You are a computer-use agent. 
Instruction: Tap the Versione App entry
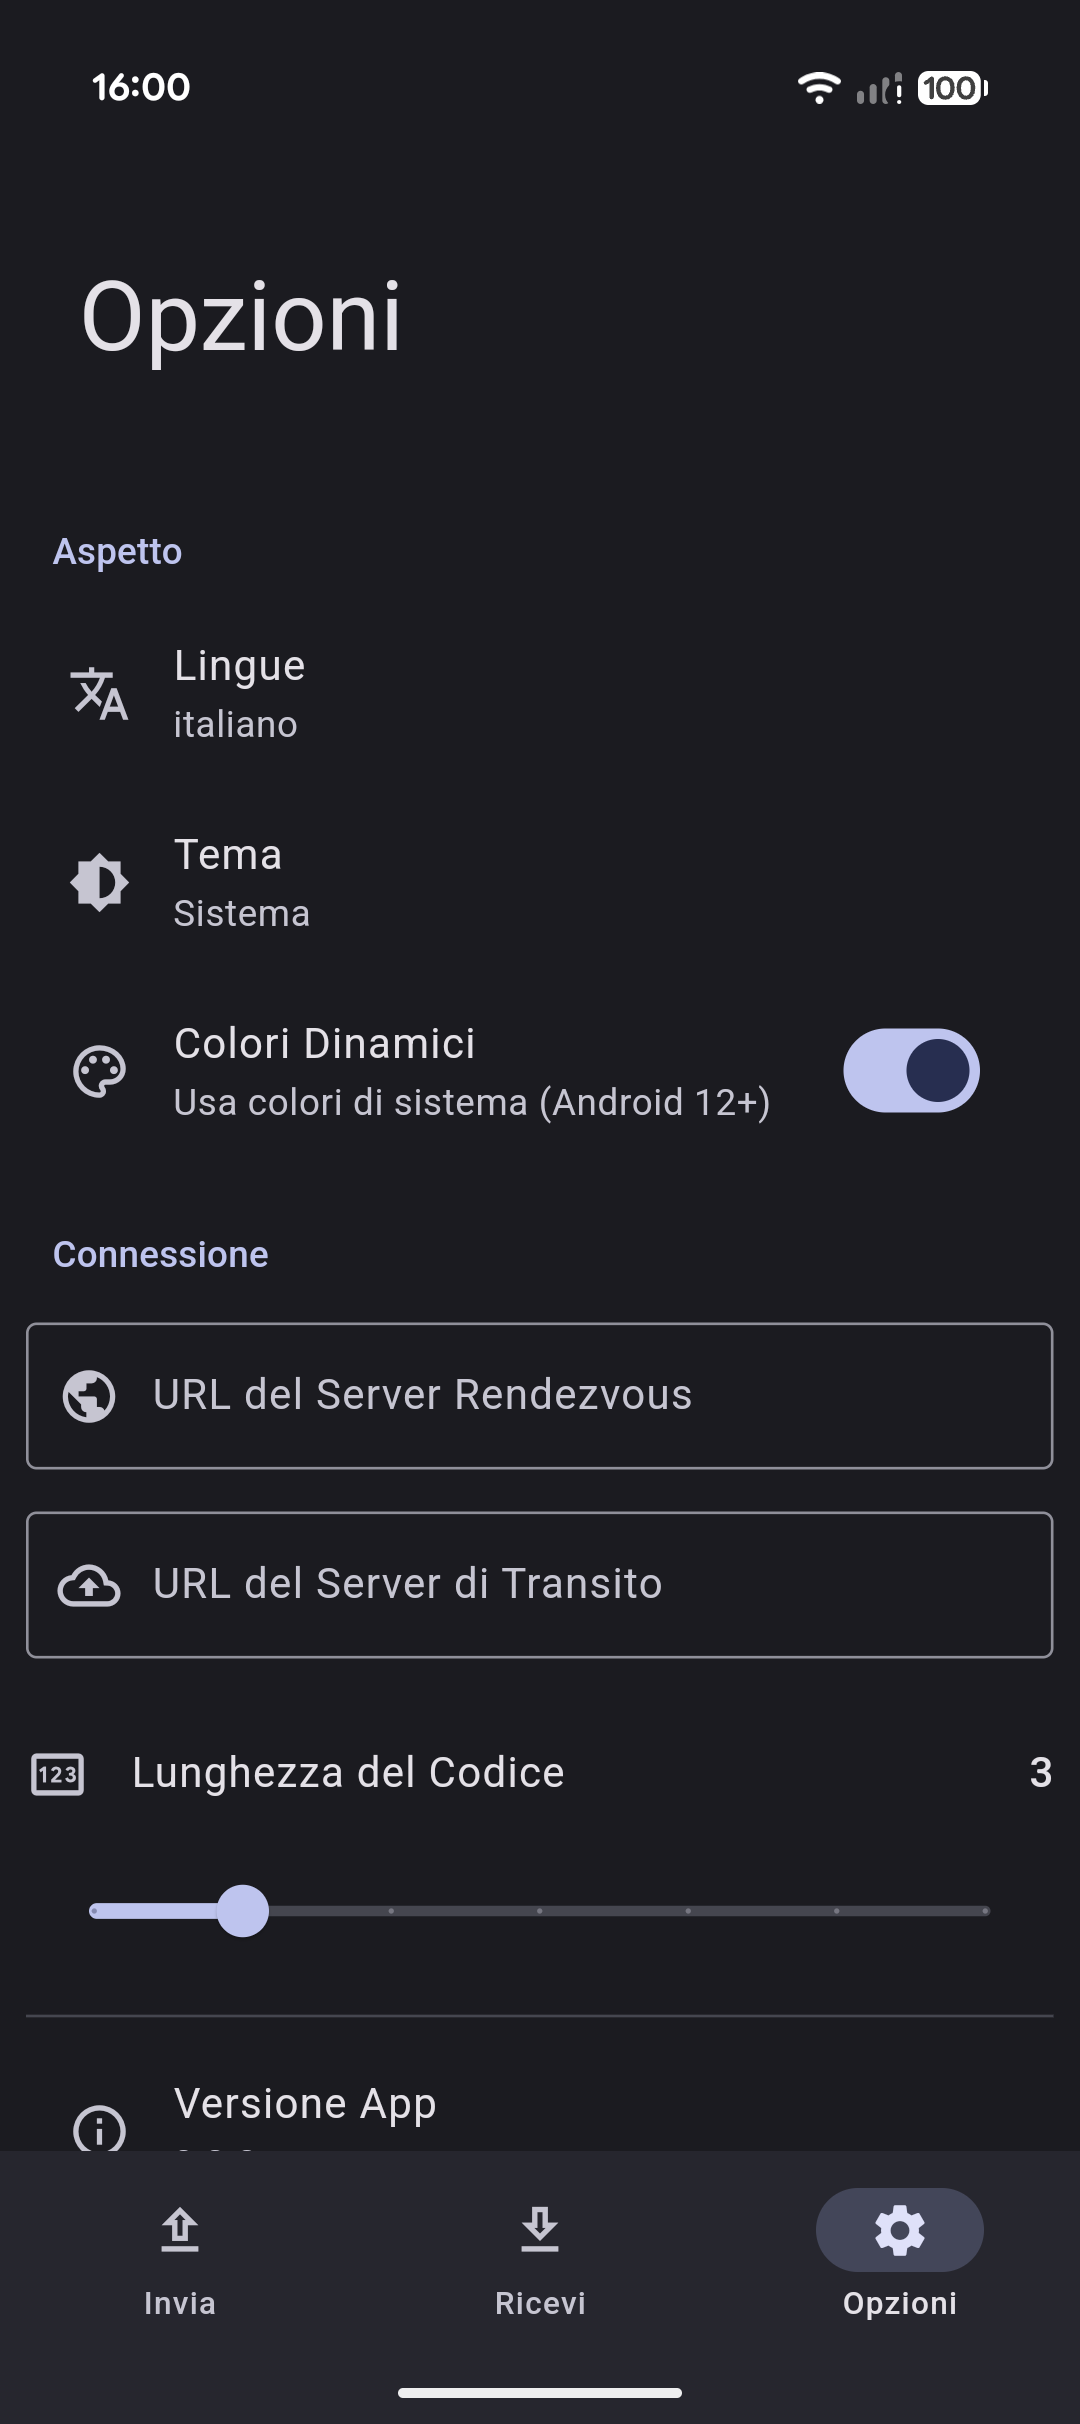[305, 2106]
